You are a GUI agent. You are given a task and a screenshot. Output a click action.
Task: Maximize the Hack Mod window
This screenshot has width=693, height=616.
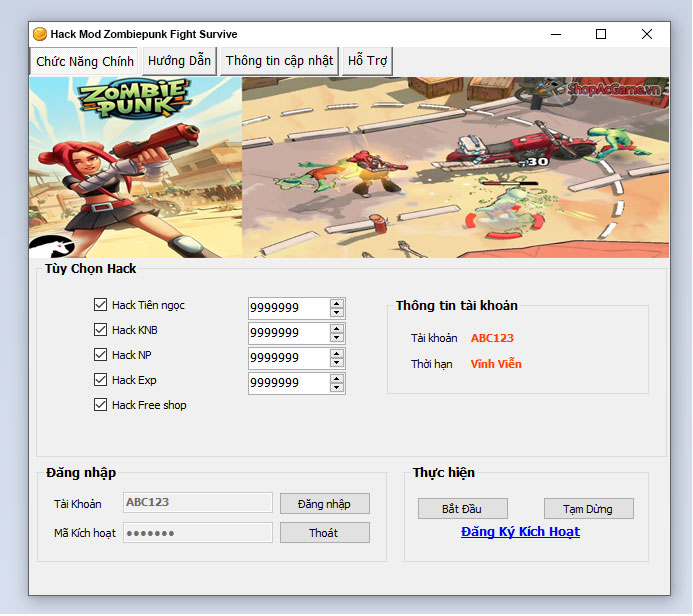coord(601,34)
